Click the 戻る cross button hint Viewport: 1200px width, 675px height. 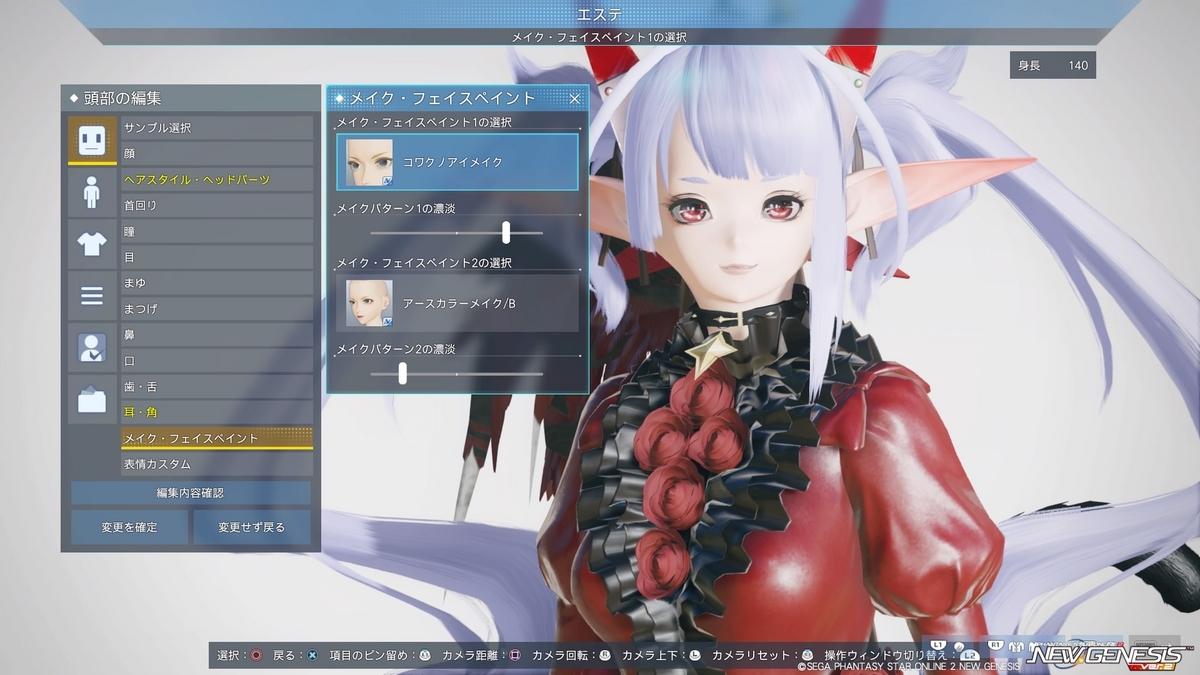click(x=312, y=656)
